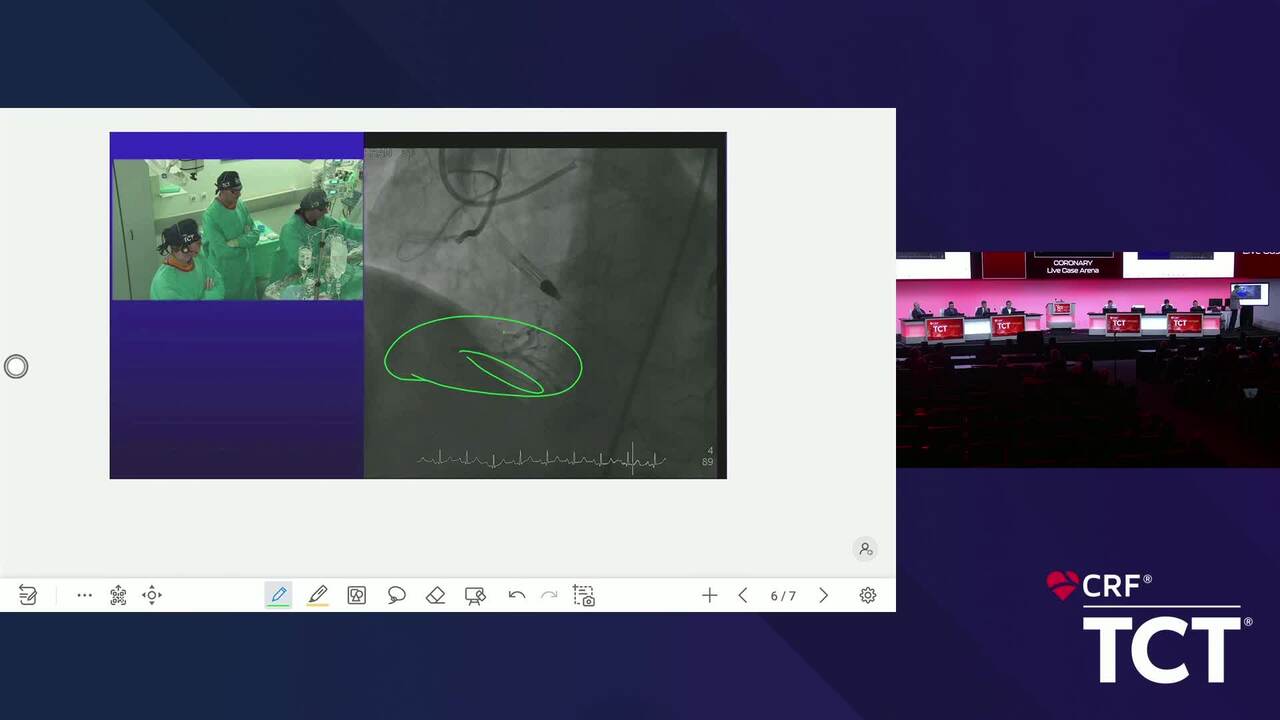Screen dimensions: 1280x720
Task: Open the whiteboard screen annotation tool
Action: point(475,595)
